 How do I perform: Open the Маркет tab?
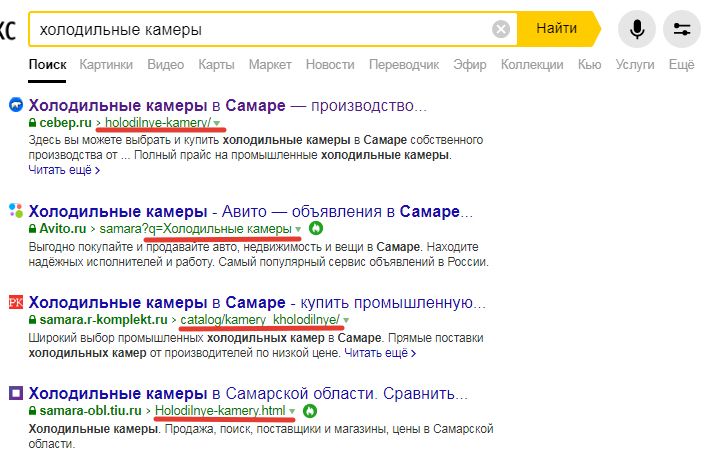pyautogui.click(x=270, y=65)
